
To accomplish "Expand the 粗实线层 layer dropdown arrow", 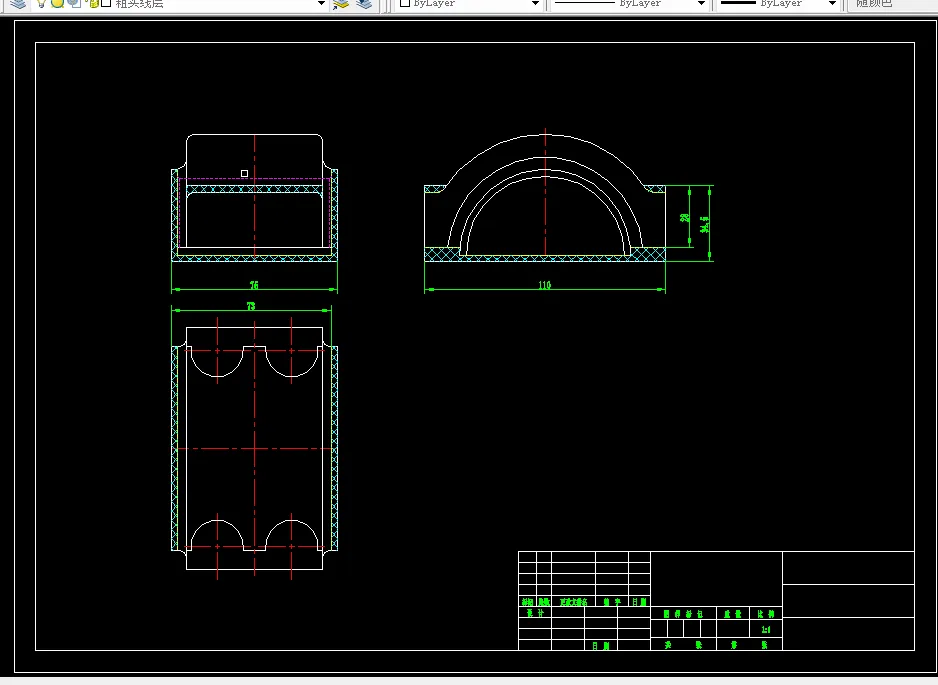I will [321, 4].
